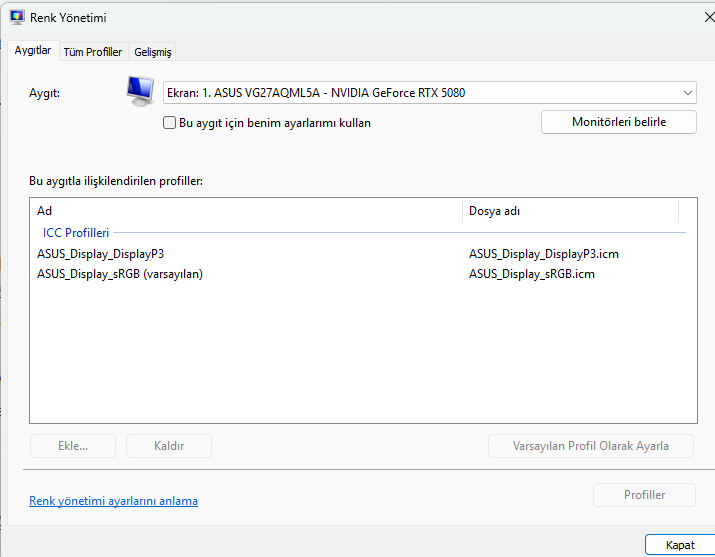Click Monitörleri belirle button
715x557 pixels.
click(x=619, y=122)
